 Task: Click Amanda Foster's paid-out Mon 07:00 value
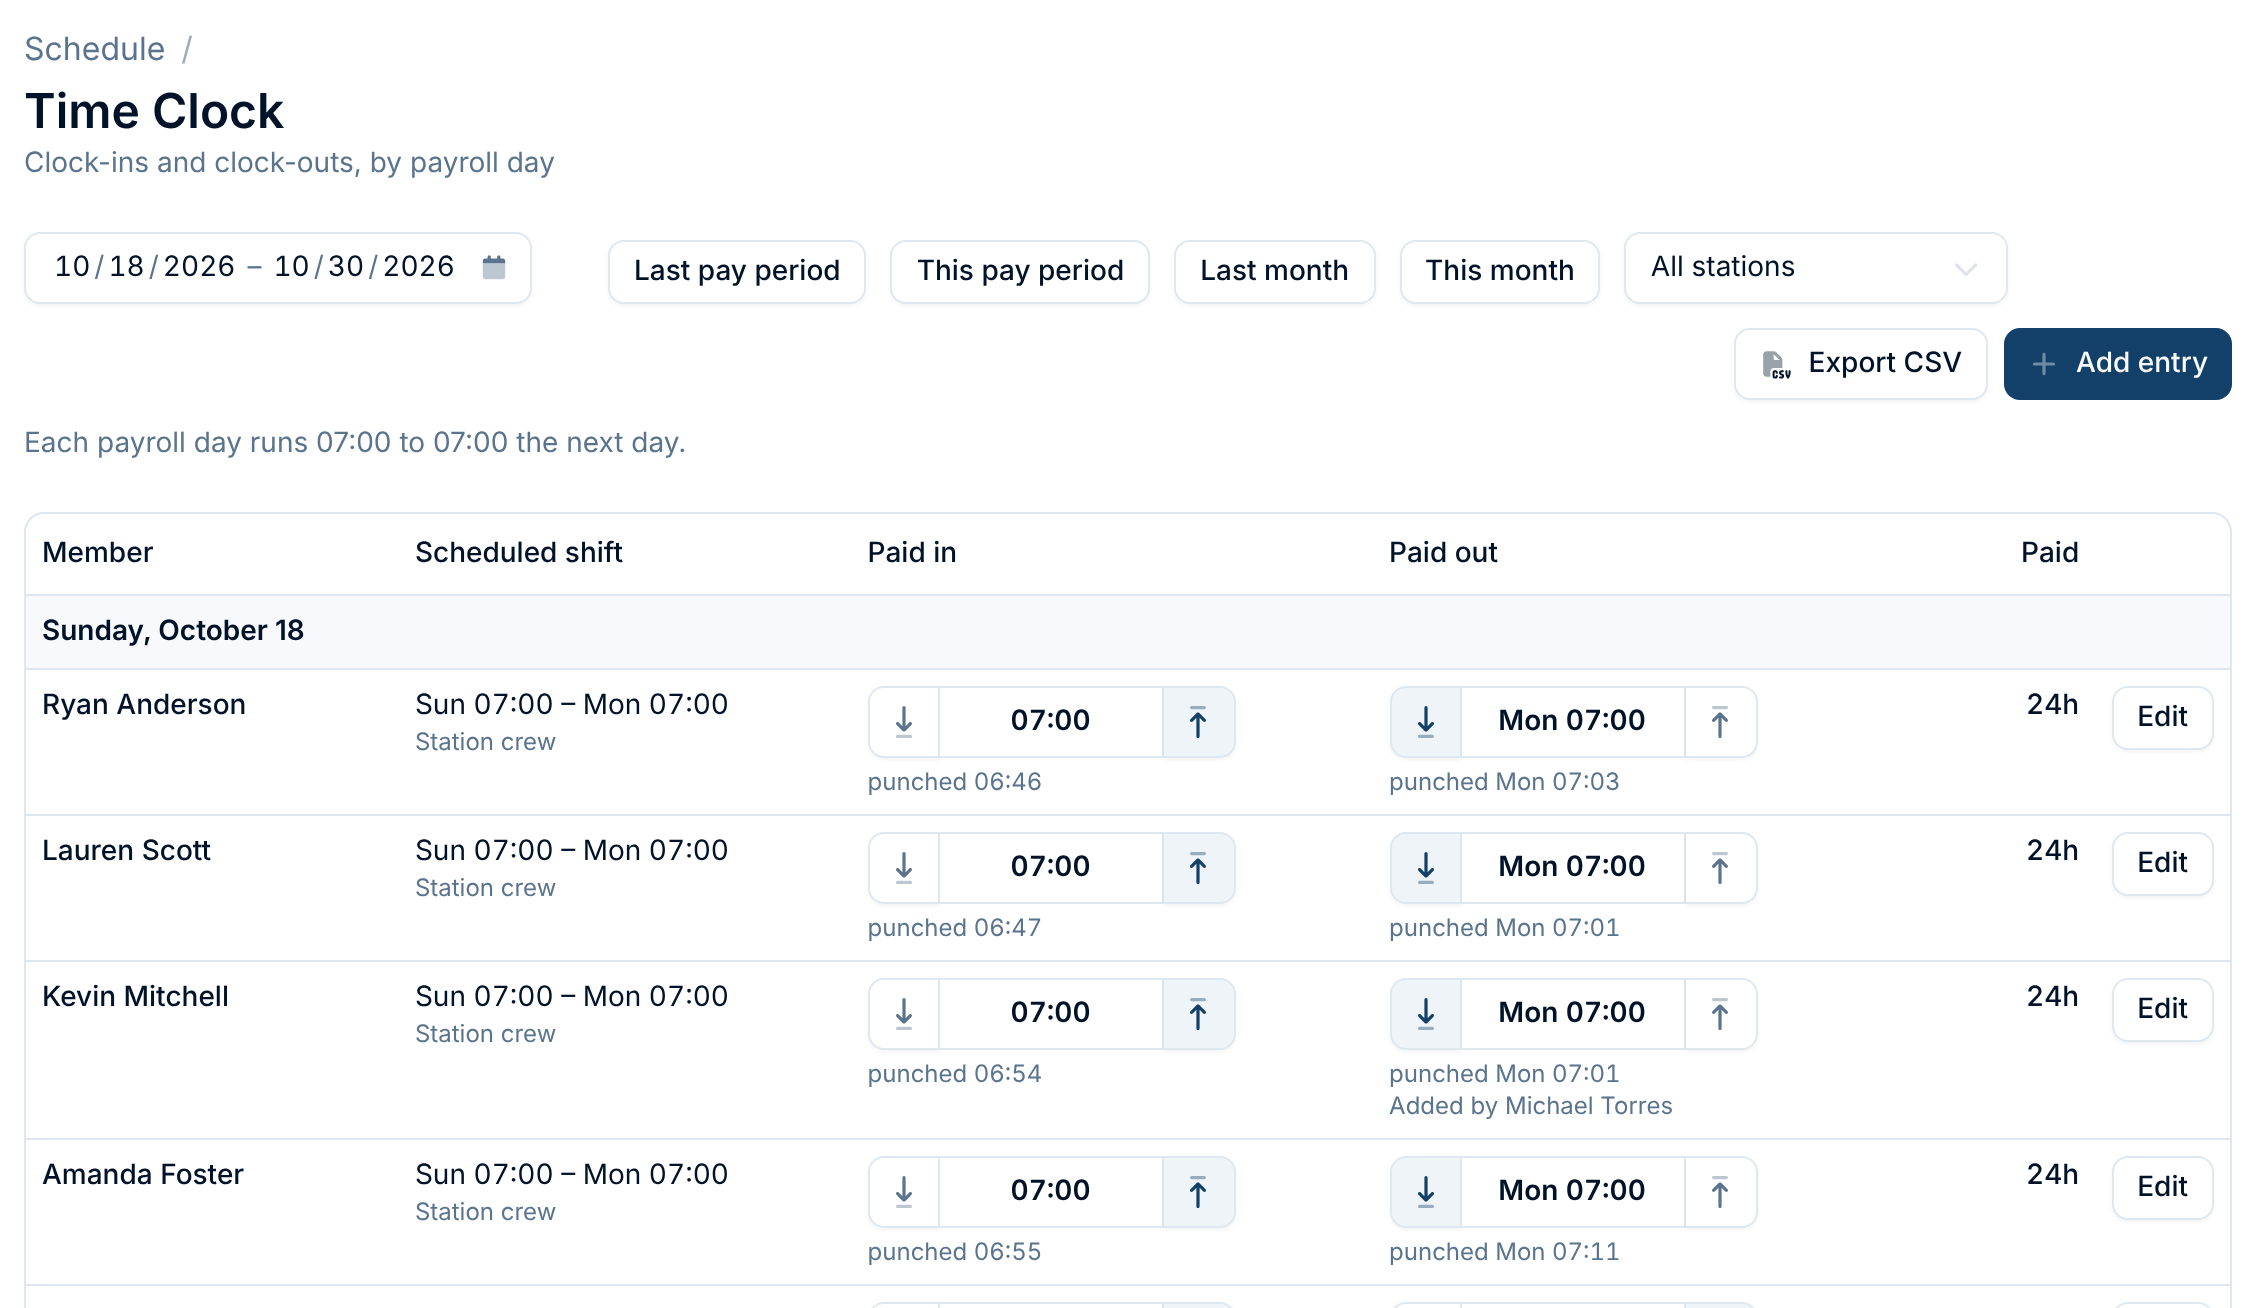[1572, 1191]
